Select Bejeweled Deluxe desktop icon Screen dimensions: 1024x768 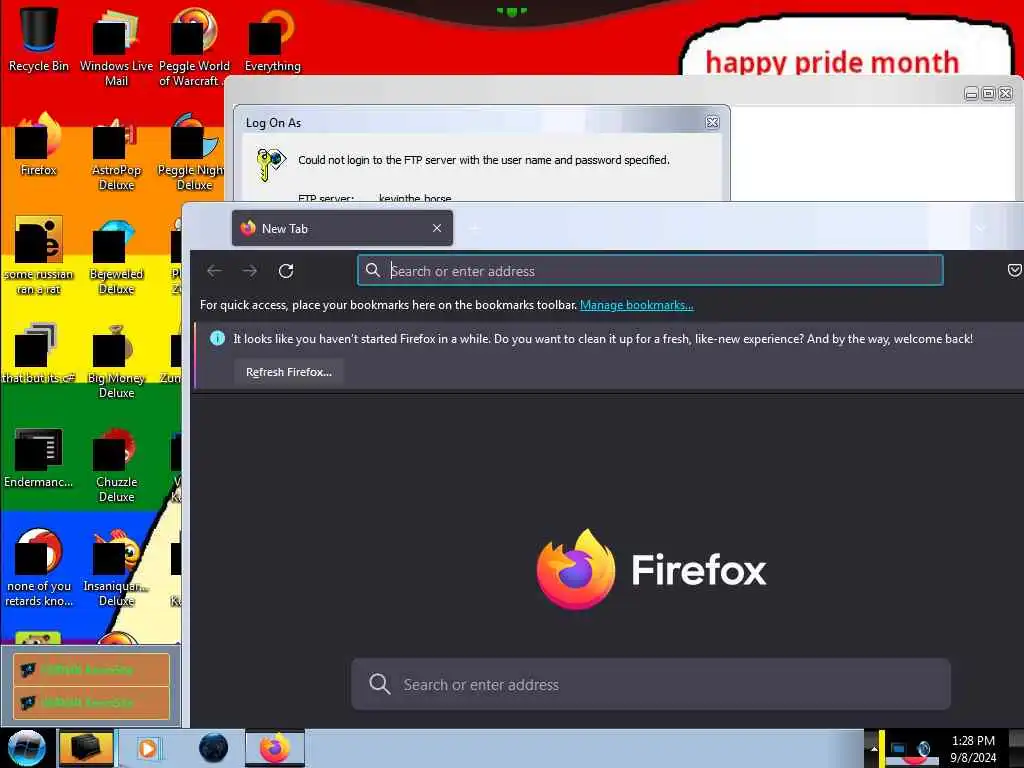point(116,256)
